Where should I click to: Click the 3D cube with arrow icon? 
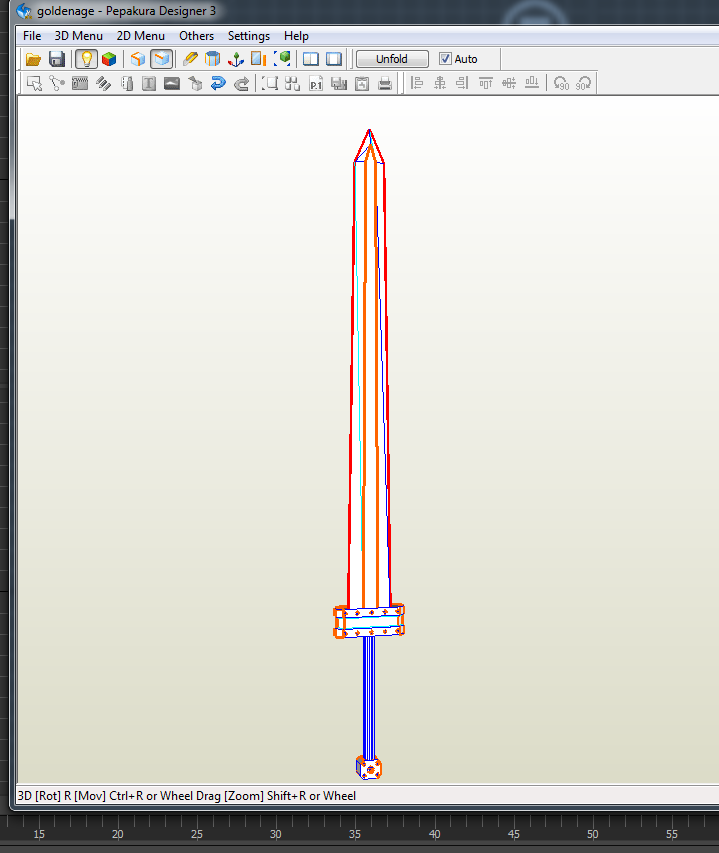(195, 83)
